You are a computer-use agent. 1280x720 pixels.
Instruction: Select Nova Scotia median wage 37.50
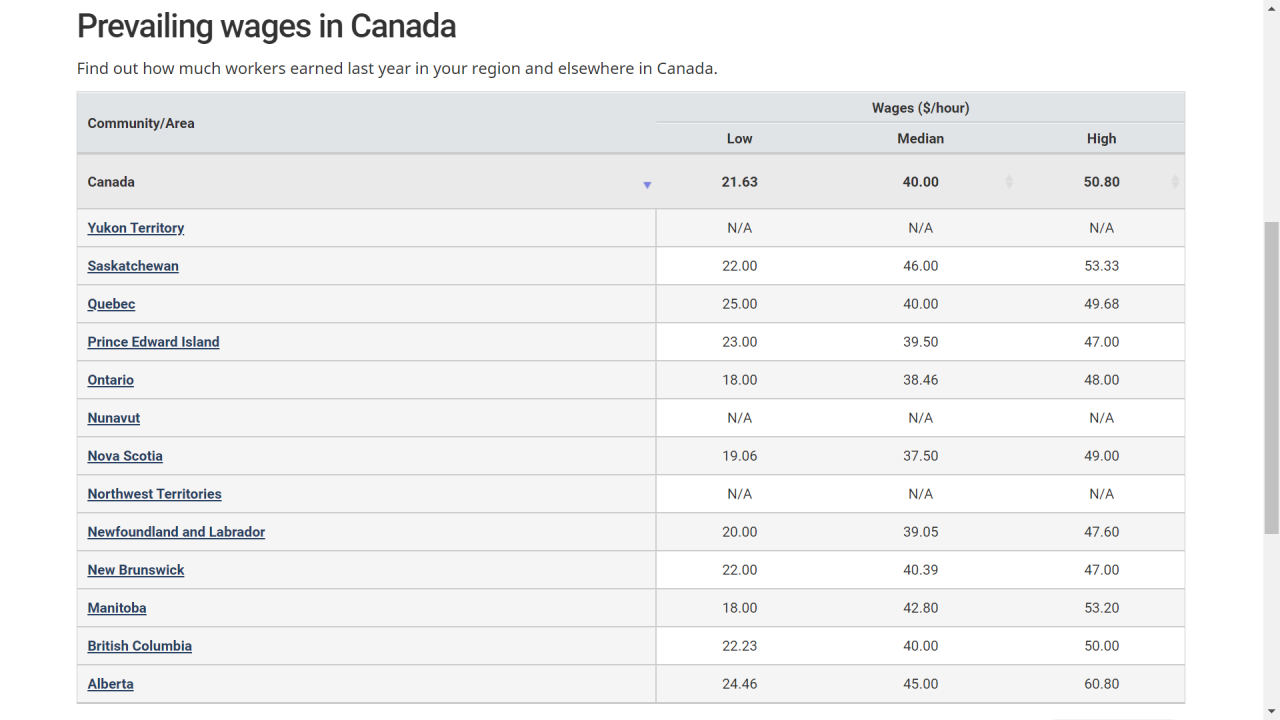(x=920, y=456)
